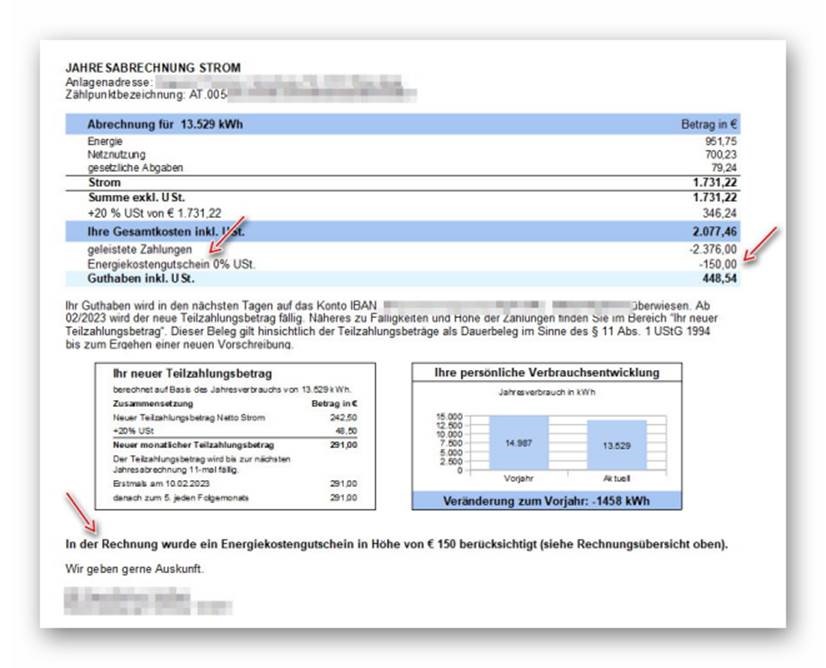Screen dimensions: 826x668
Task: Click the "Zusammensetzung" column header
Action: click(153, 404)
